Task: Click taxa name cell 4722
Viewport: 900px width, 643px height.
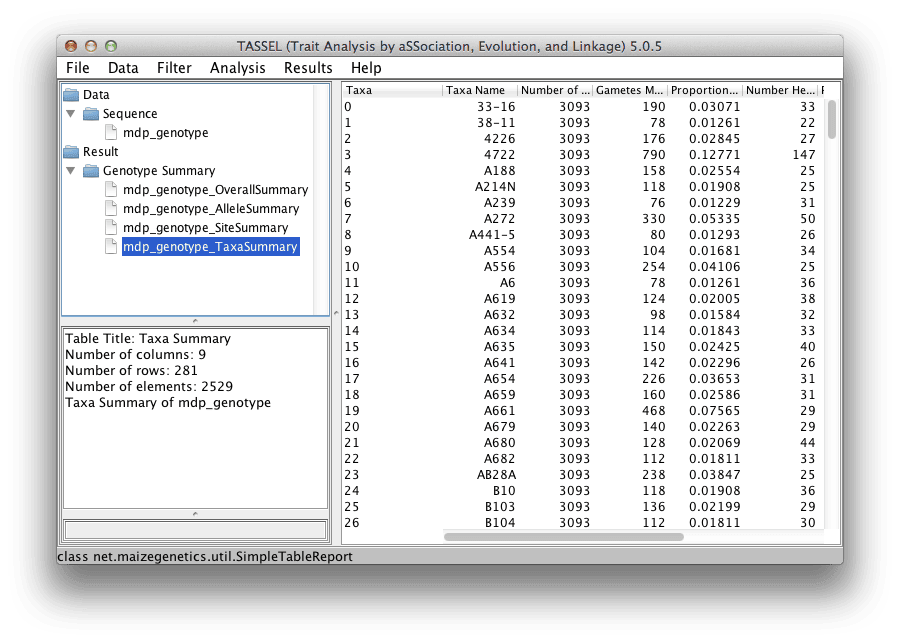Action: click(499, 155)
